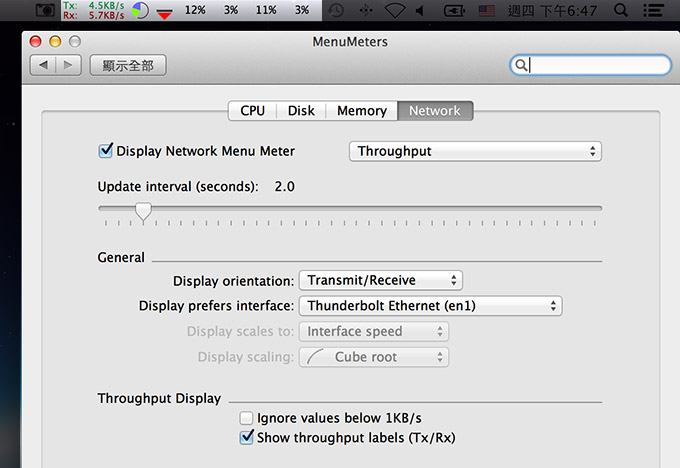Click the forward arrow button

tap(69, 65)
